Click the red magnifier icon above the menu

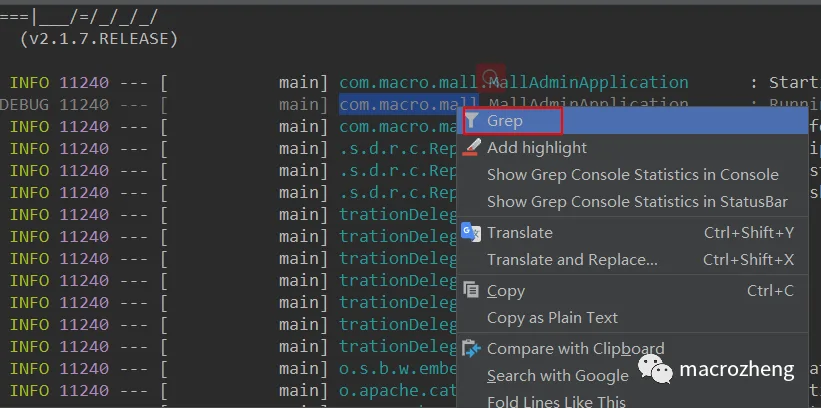pos(491,77)
